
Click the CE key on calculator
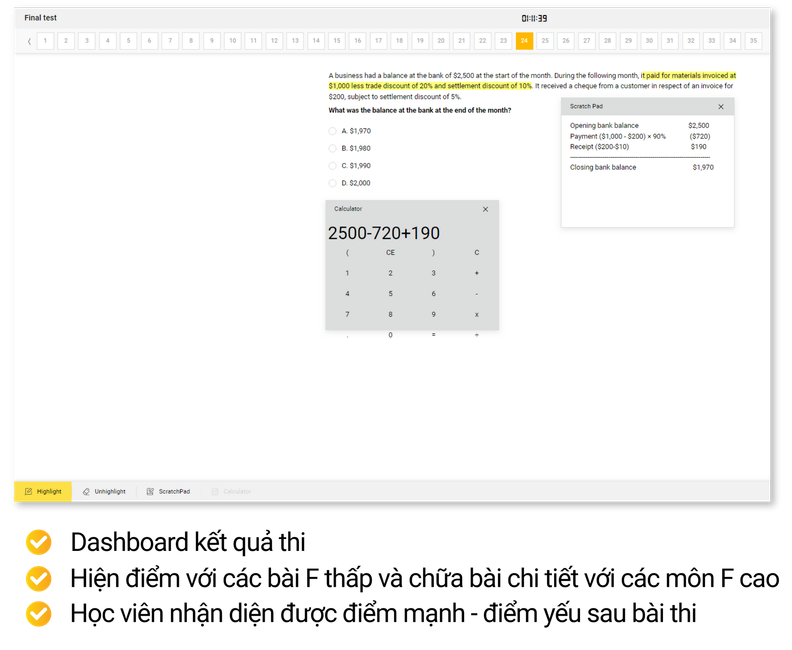coord(390,253)
